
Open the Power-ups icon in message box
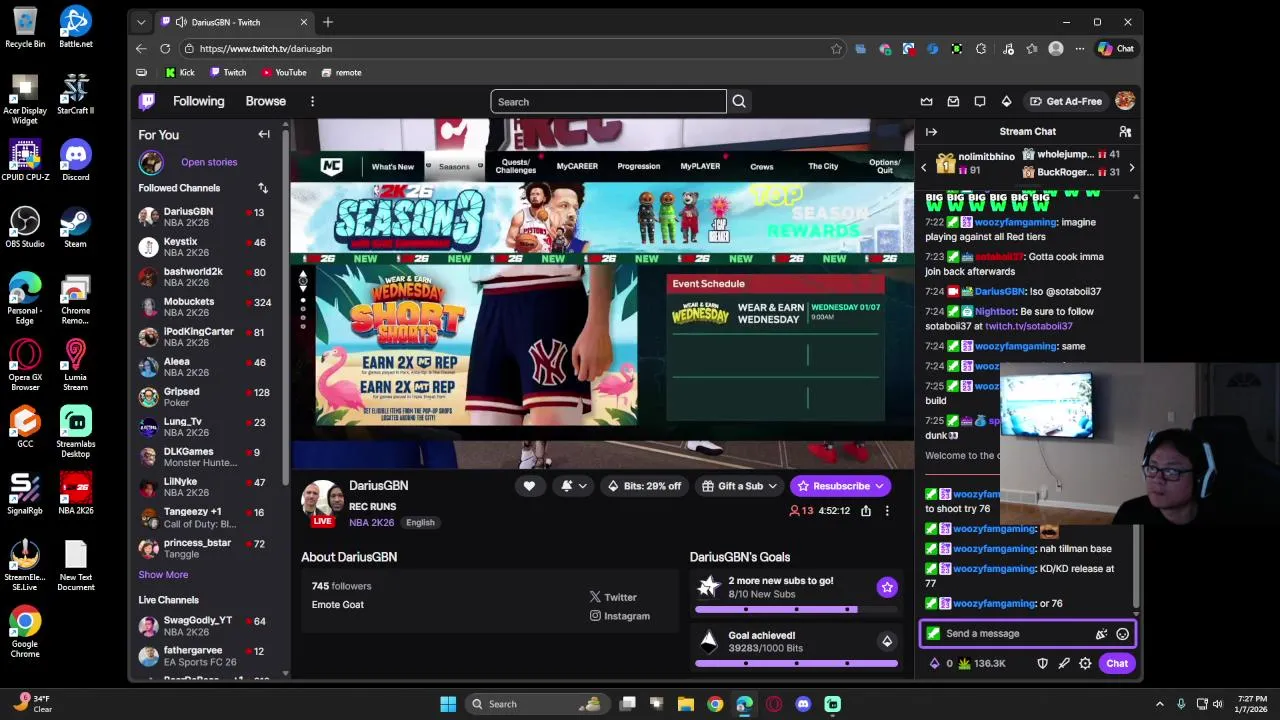(x=1101, y=634)
